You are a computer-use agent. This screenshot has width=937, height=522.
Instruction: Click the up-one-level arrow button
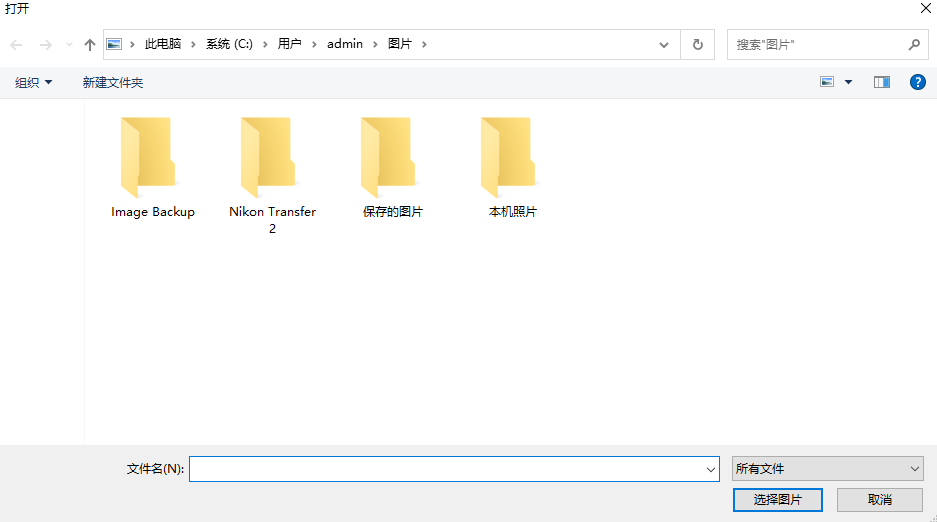(90, 45)
